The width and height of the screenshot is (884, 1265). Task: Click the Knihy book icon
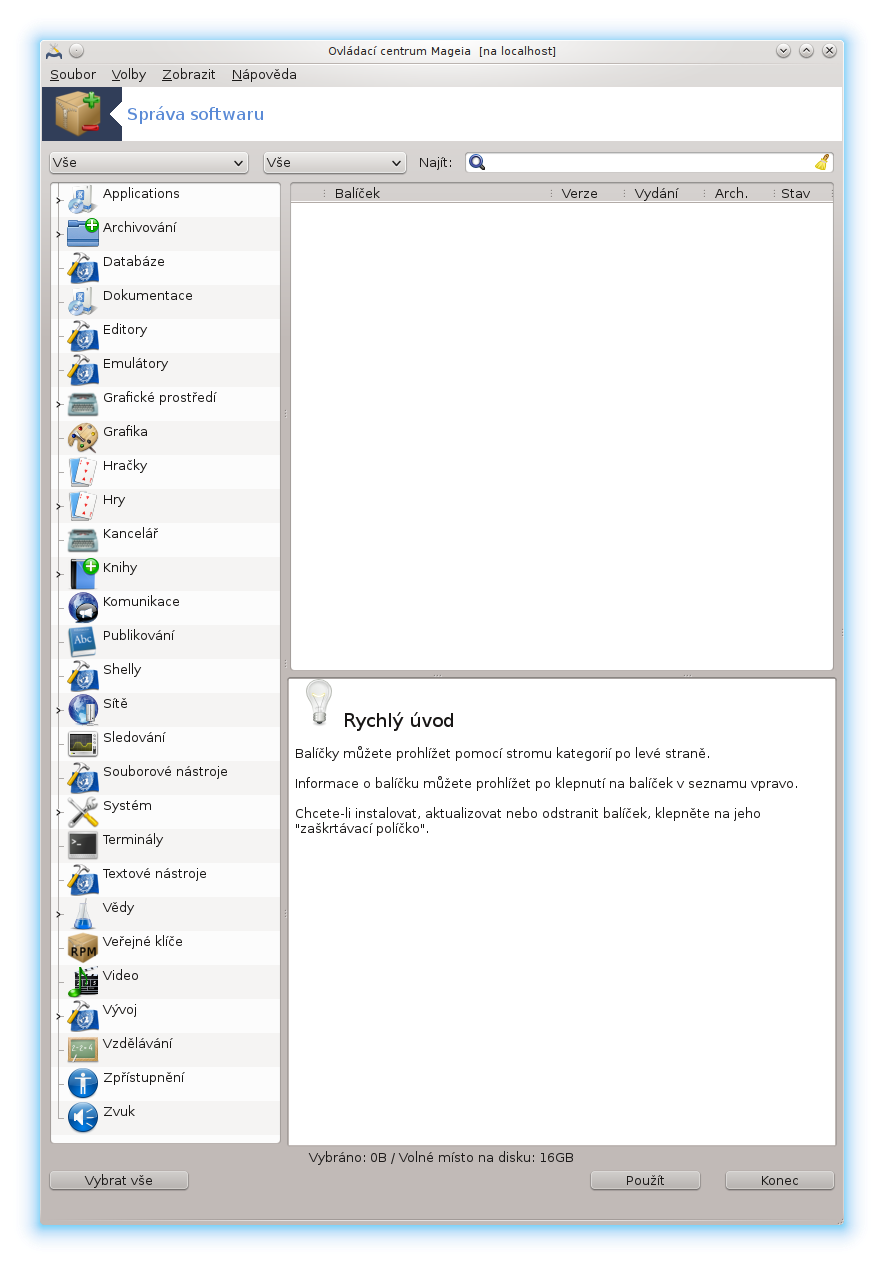[x=83, y=574]
